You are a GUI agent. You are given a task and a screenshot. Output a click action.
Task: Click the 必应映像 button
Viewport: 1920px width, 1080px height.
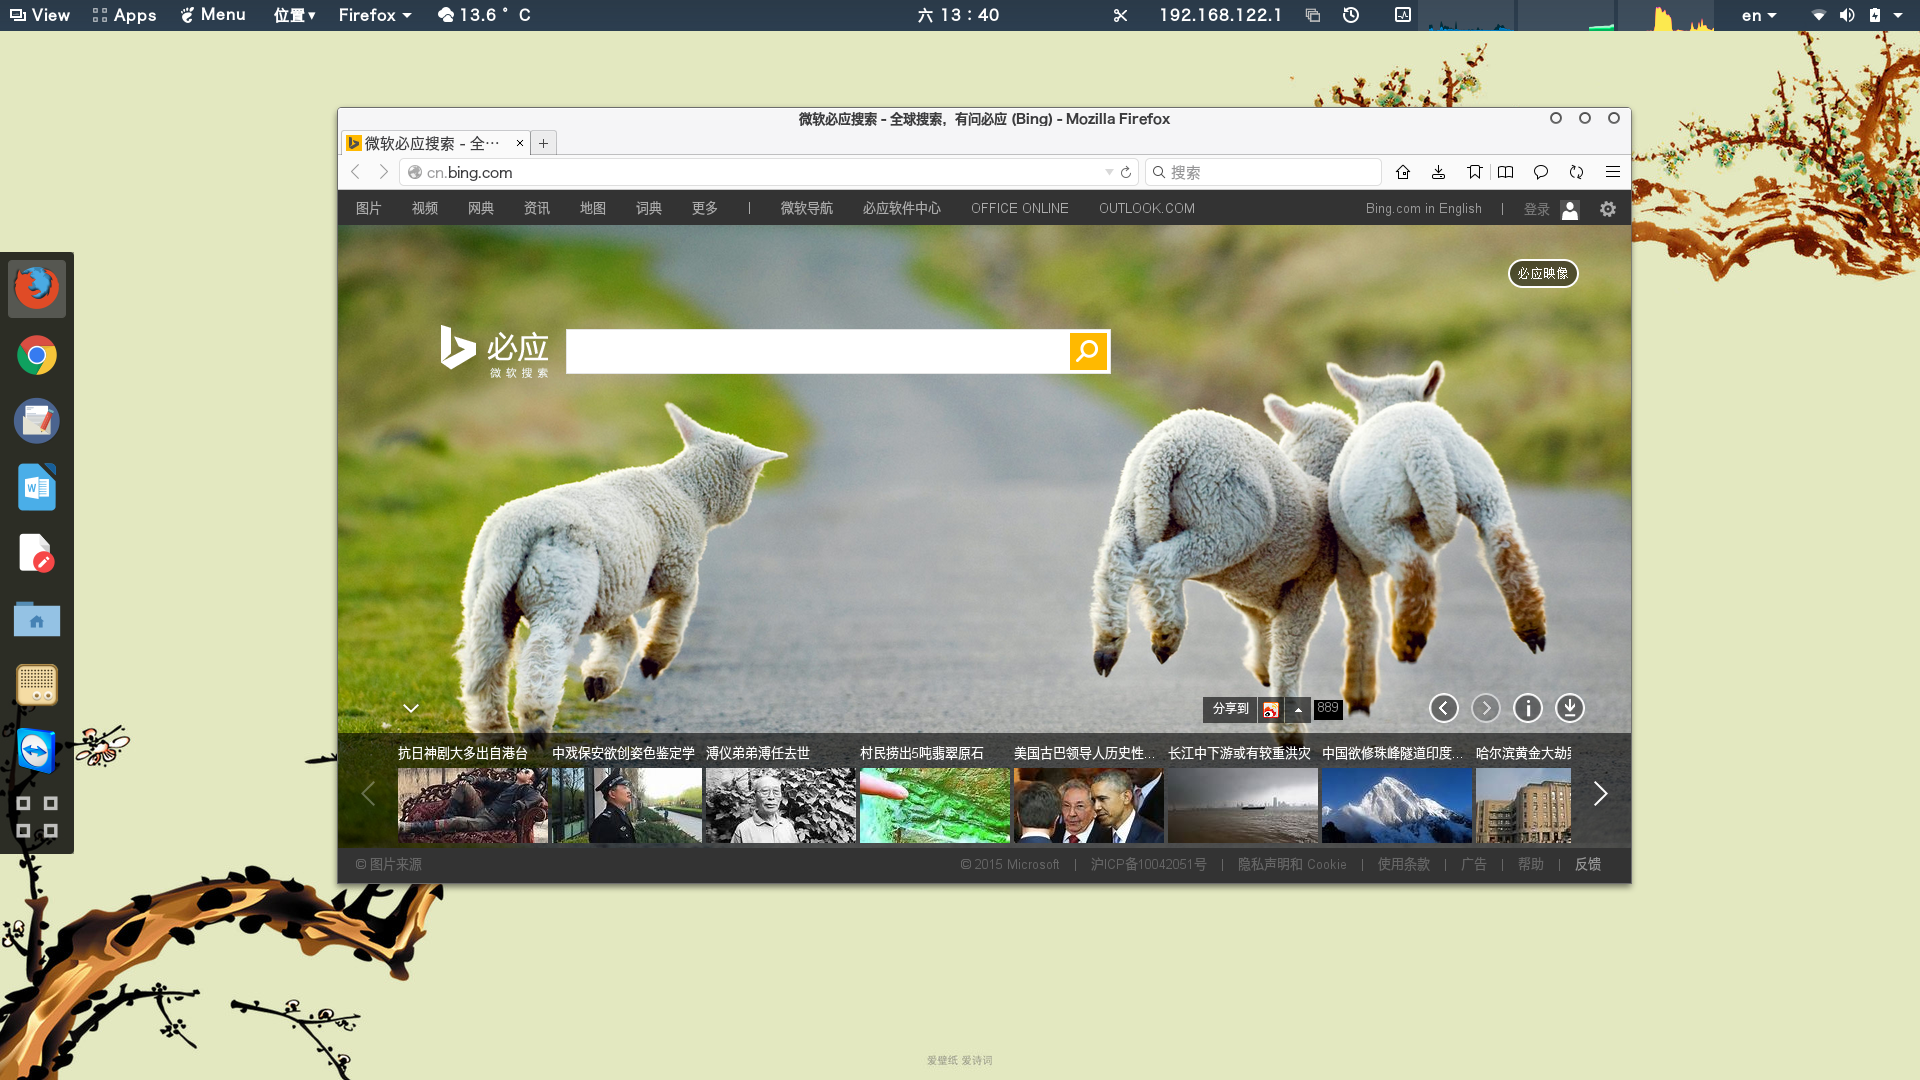click(1543, 273)
